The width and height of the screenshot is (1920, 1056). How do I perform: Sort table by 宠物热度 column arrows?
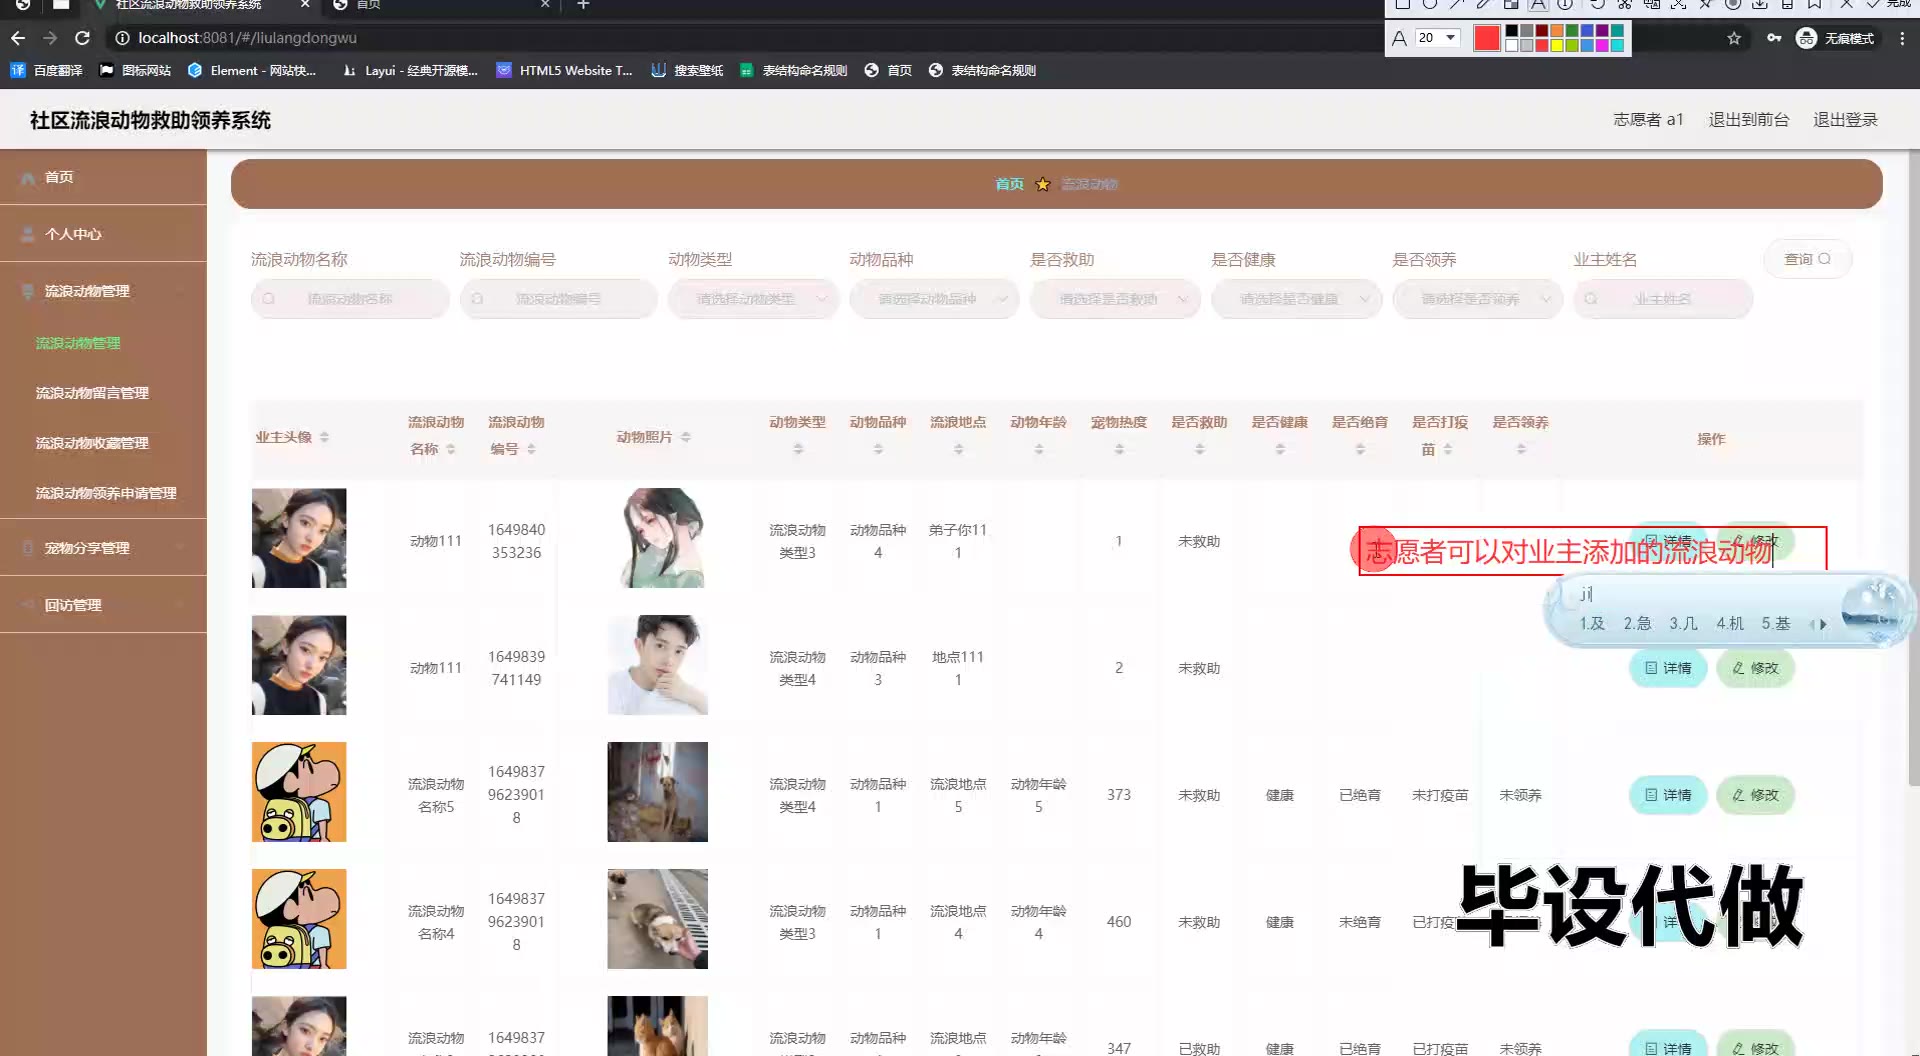point(1119,450)
